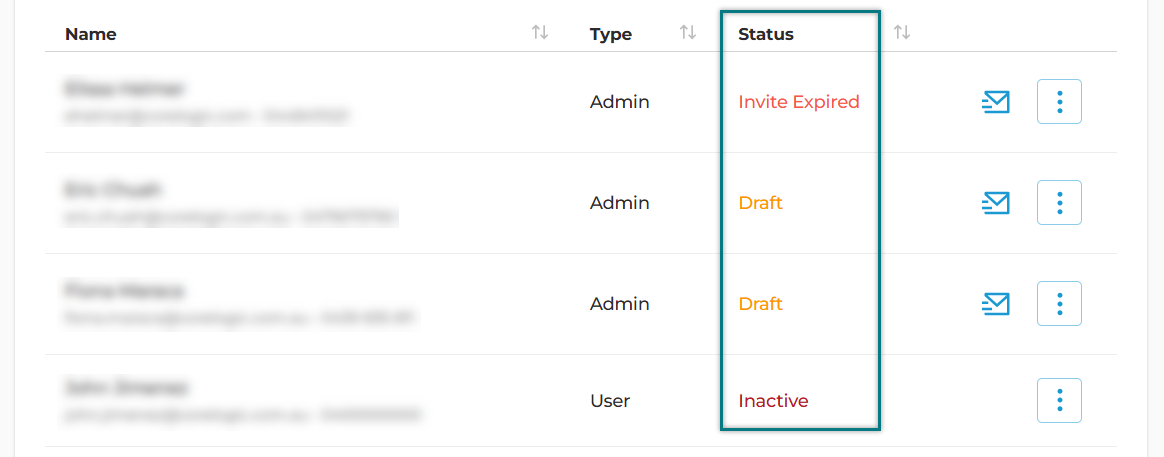Click the User type cell
This screenshot has height=457, width=1164.
(x=610, y=401)
